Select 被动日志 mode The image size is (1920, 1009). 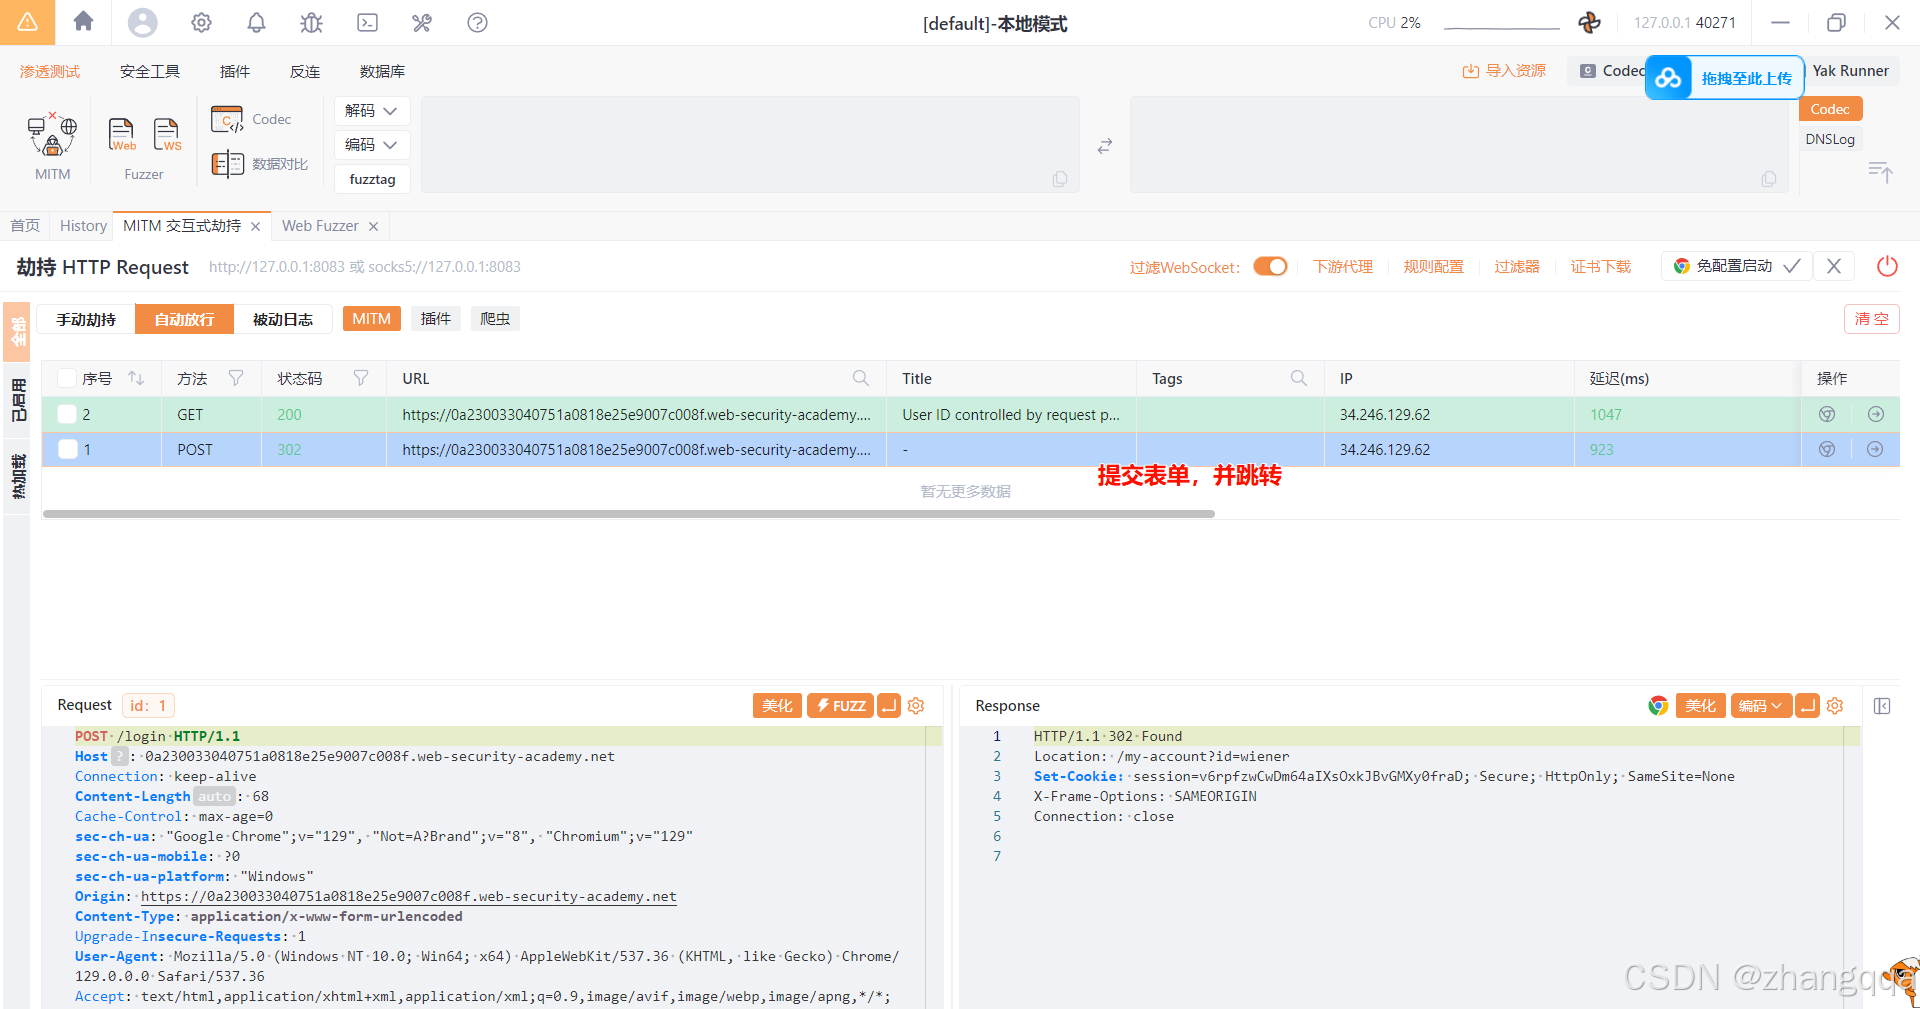[282, 319]
